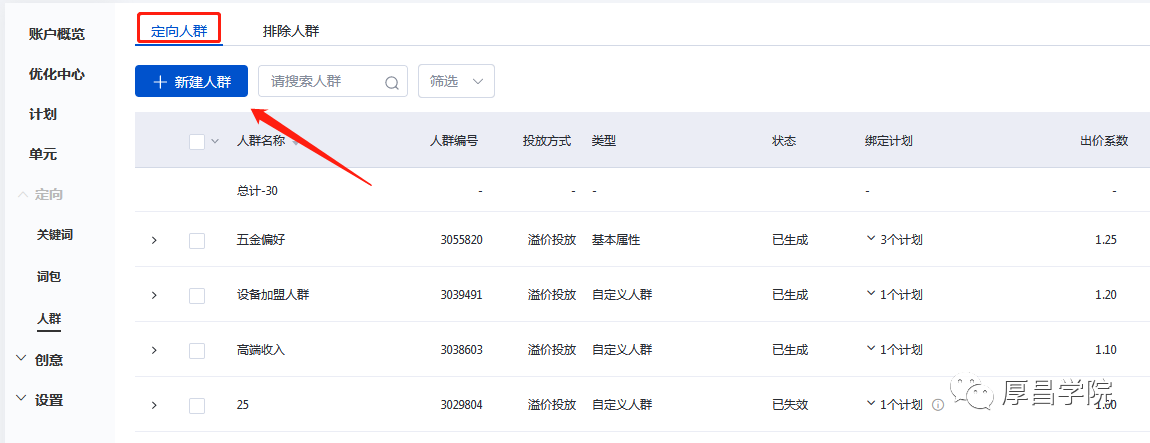Click the 类型 column header
The height and width of the screenshot is (443, 1150).
(x=604, y=142)
